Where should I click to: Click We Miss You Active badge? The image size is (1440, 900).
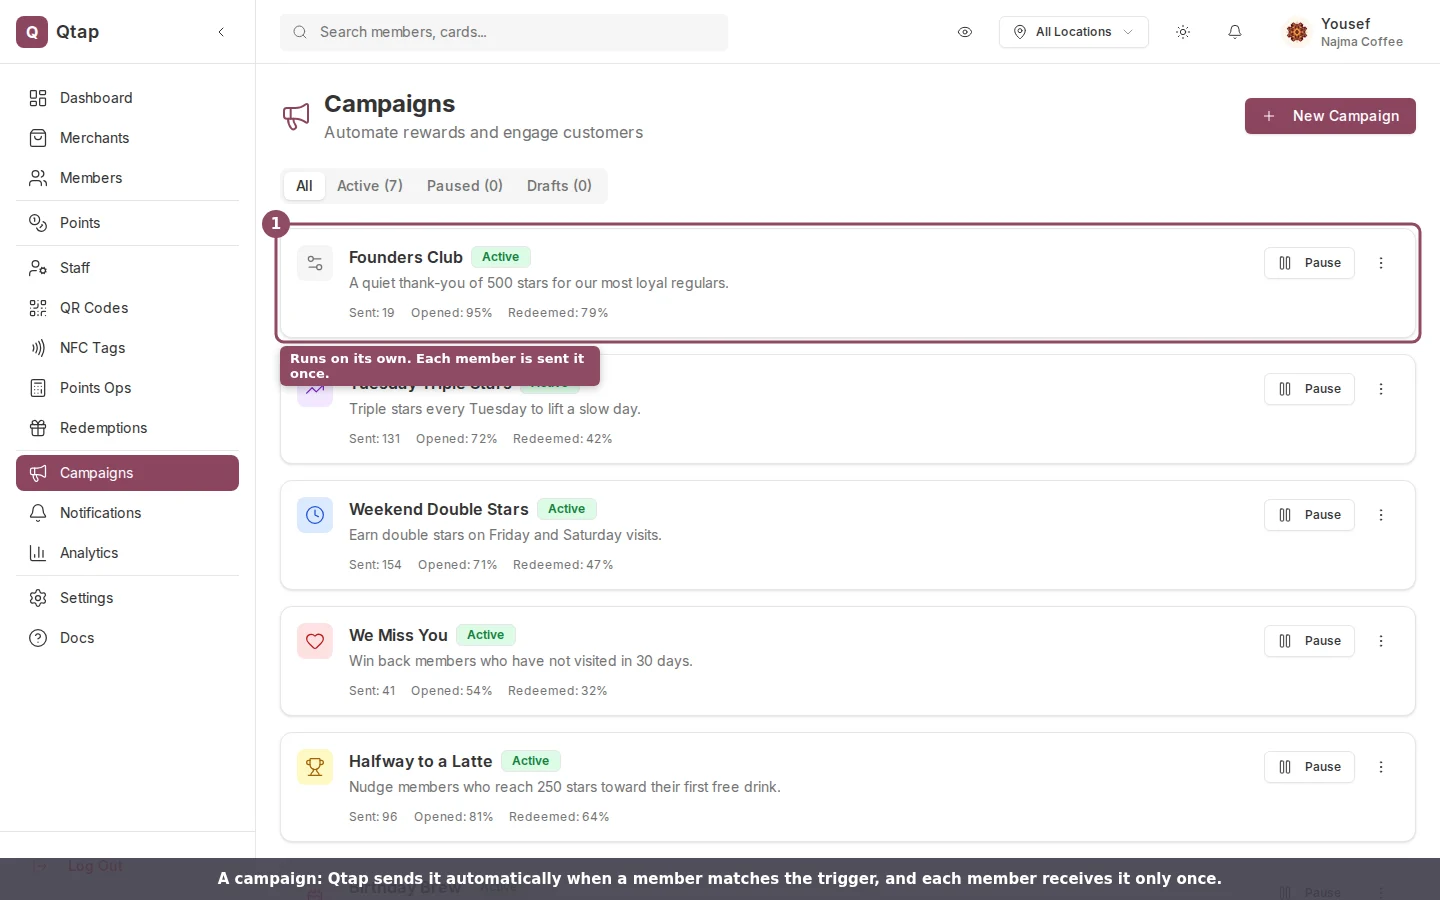[x=485, y=635]
